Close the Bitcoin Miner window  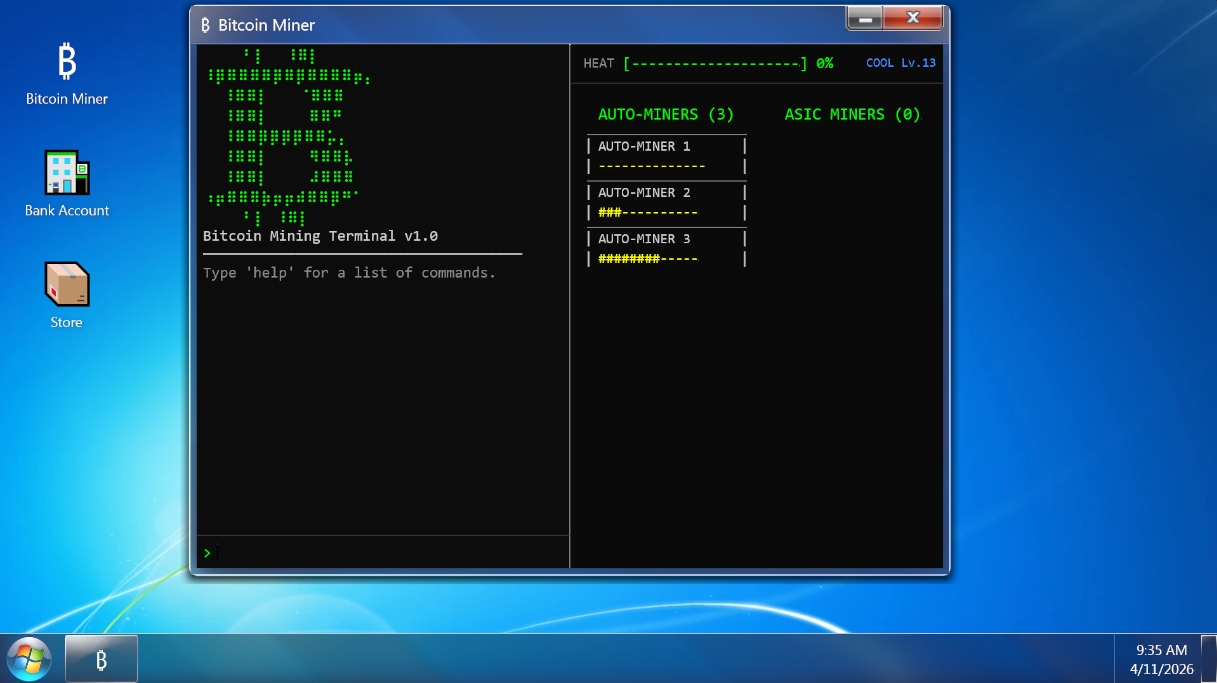click(914, 18)
